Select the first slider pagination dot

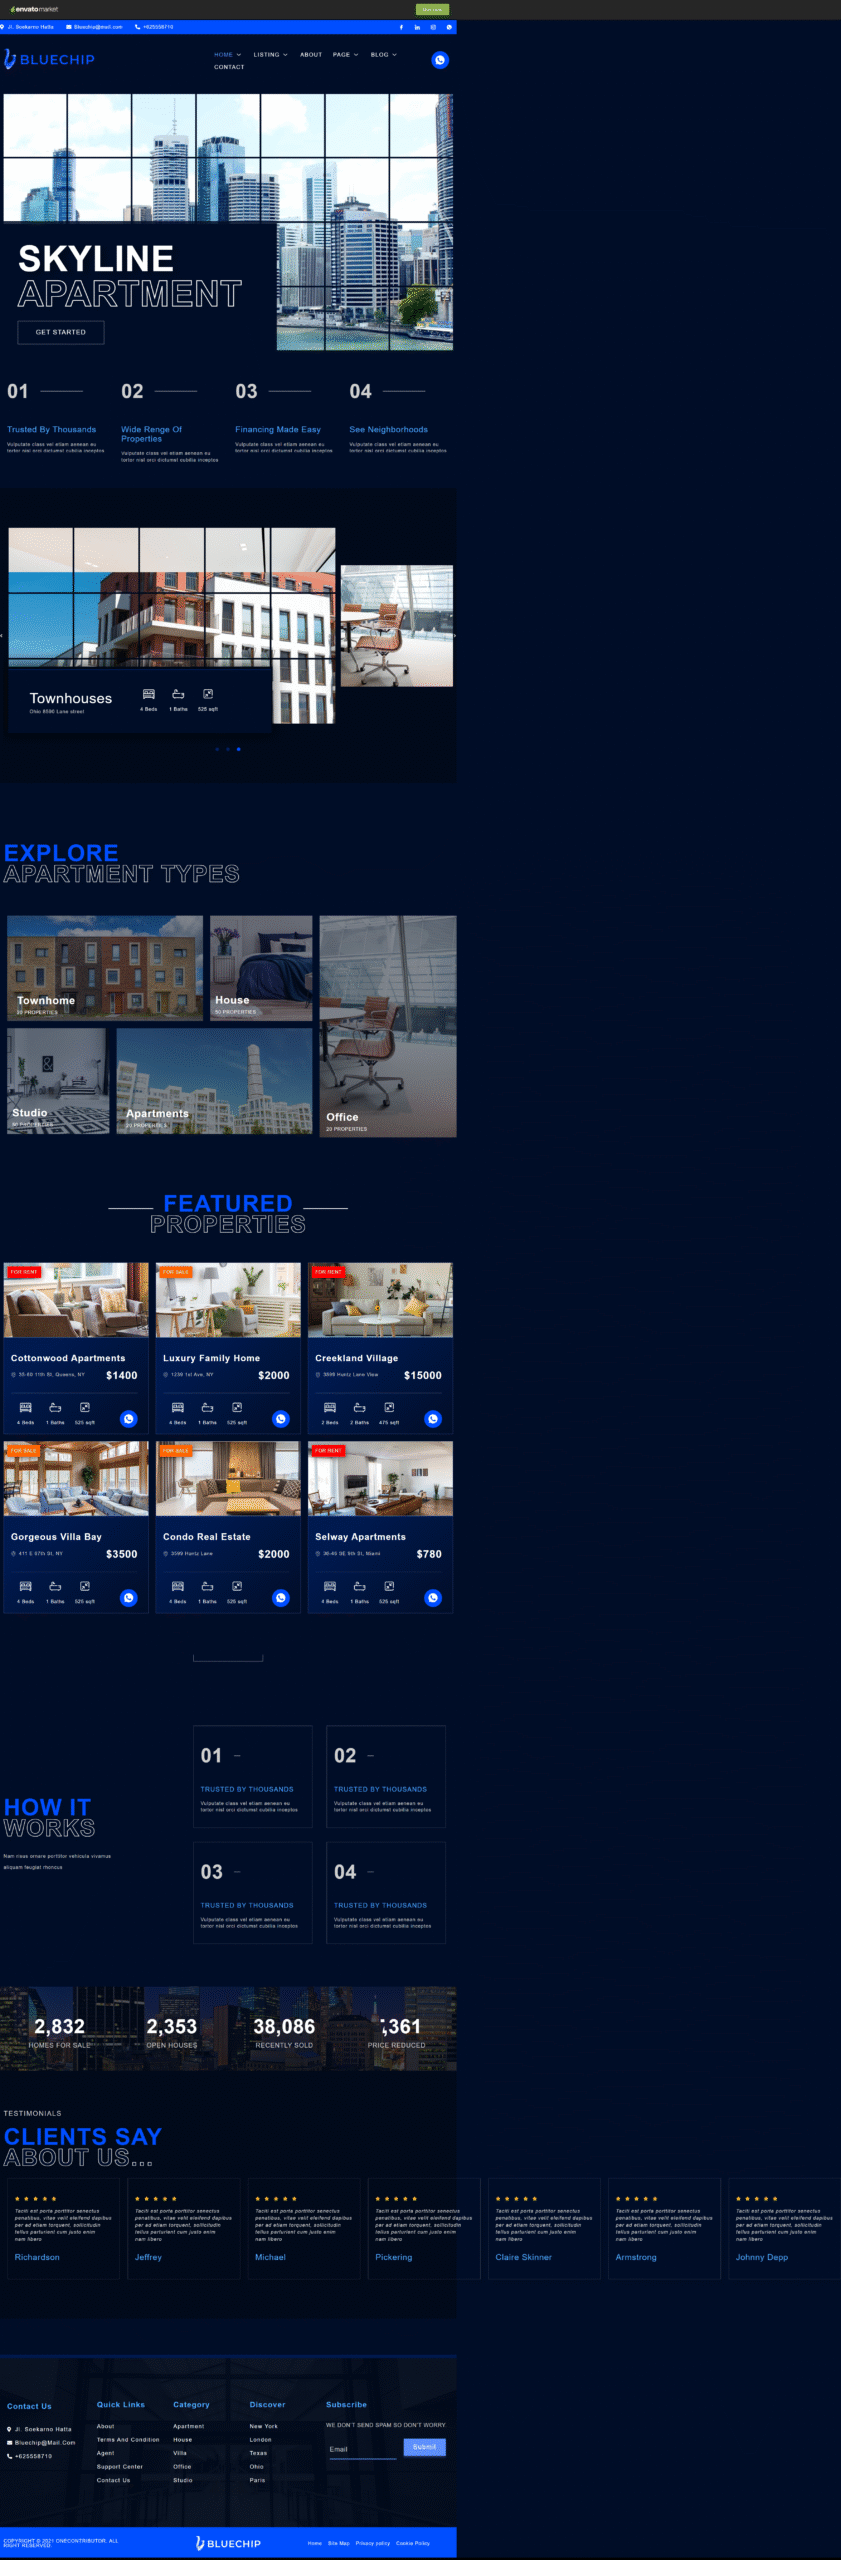217,749
